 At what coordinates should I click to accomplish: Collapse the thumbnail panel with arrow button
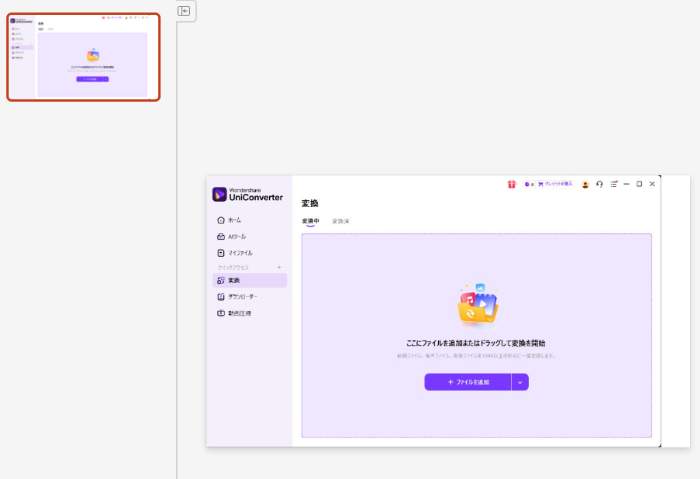coord(184,10)
